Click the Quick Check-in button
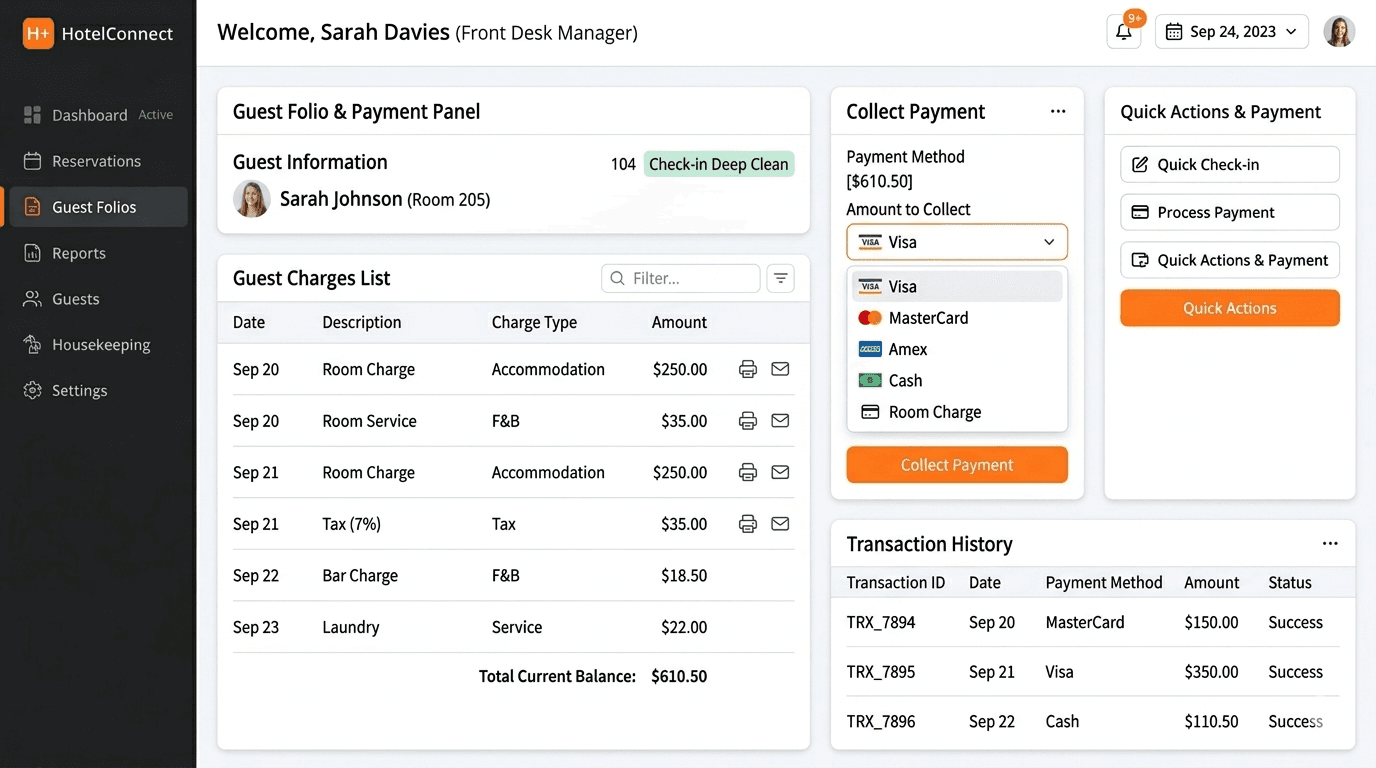The height and width of the screenshot is (768, 1376). click(x=1228, y=165)
